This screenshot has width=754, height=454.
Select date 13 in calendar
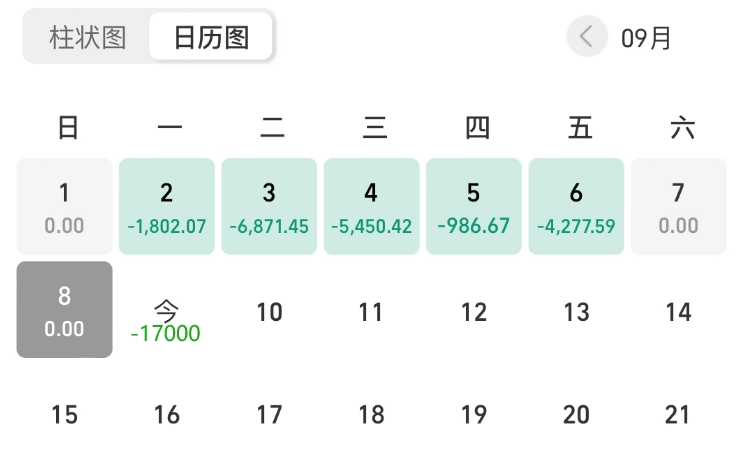pos(577,312)
